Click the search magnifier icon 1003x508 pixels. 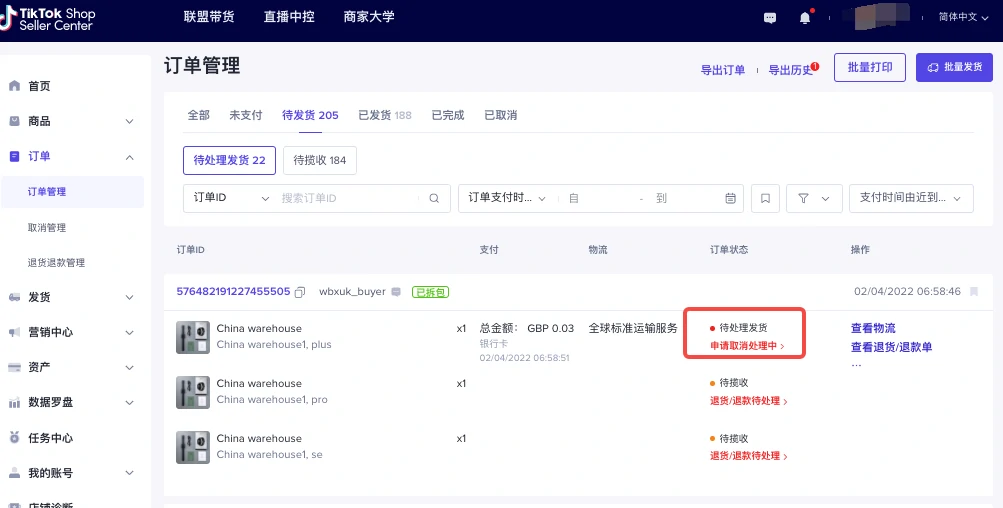(434, 198)
